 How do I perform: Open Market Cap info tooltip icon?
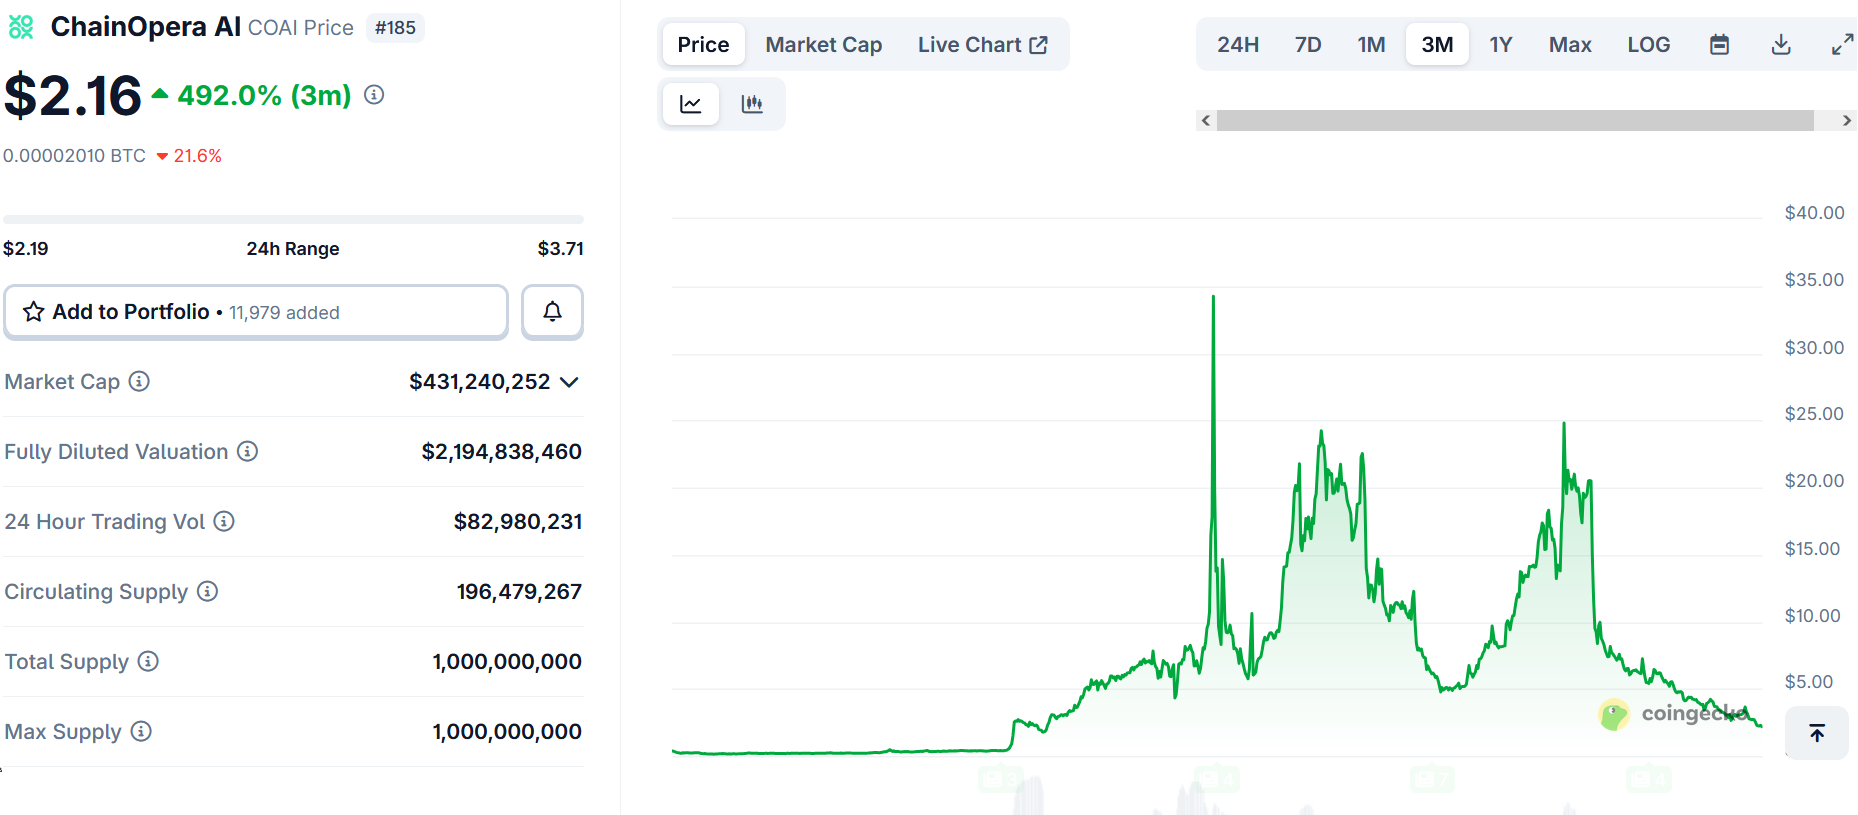click(140, 381)
